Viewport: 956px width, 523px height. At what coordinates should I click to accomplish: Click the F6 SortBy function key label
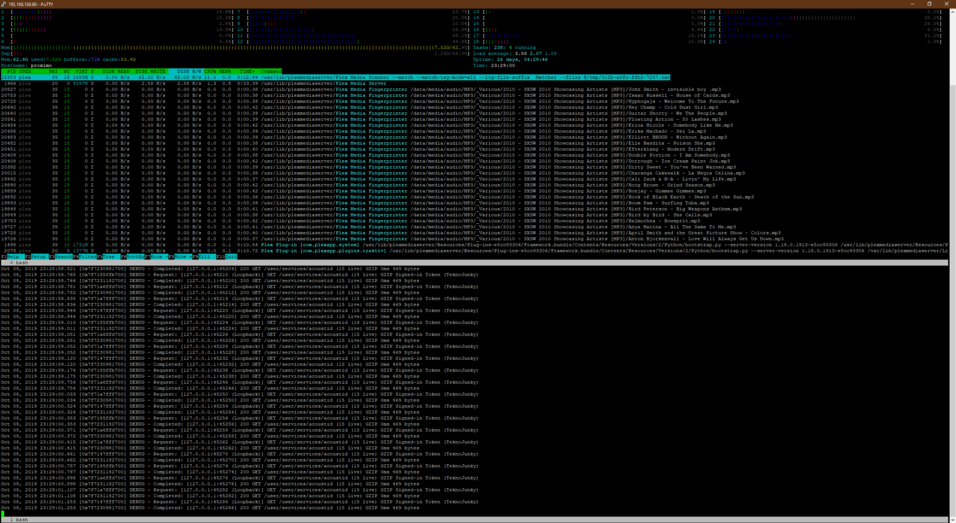[132, 257]
